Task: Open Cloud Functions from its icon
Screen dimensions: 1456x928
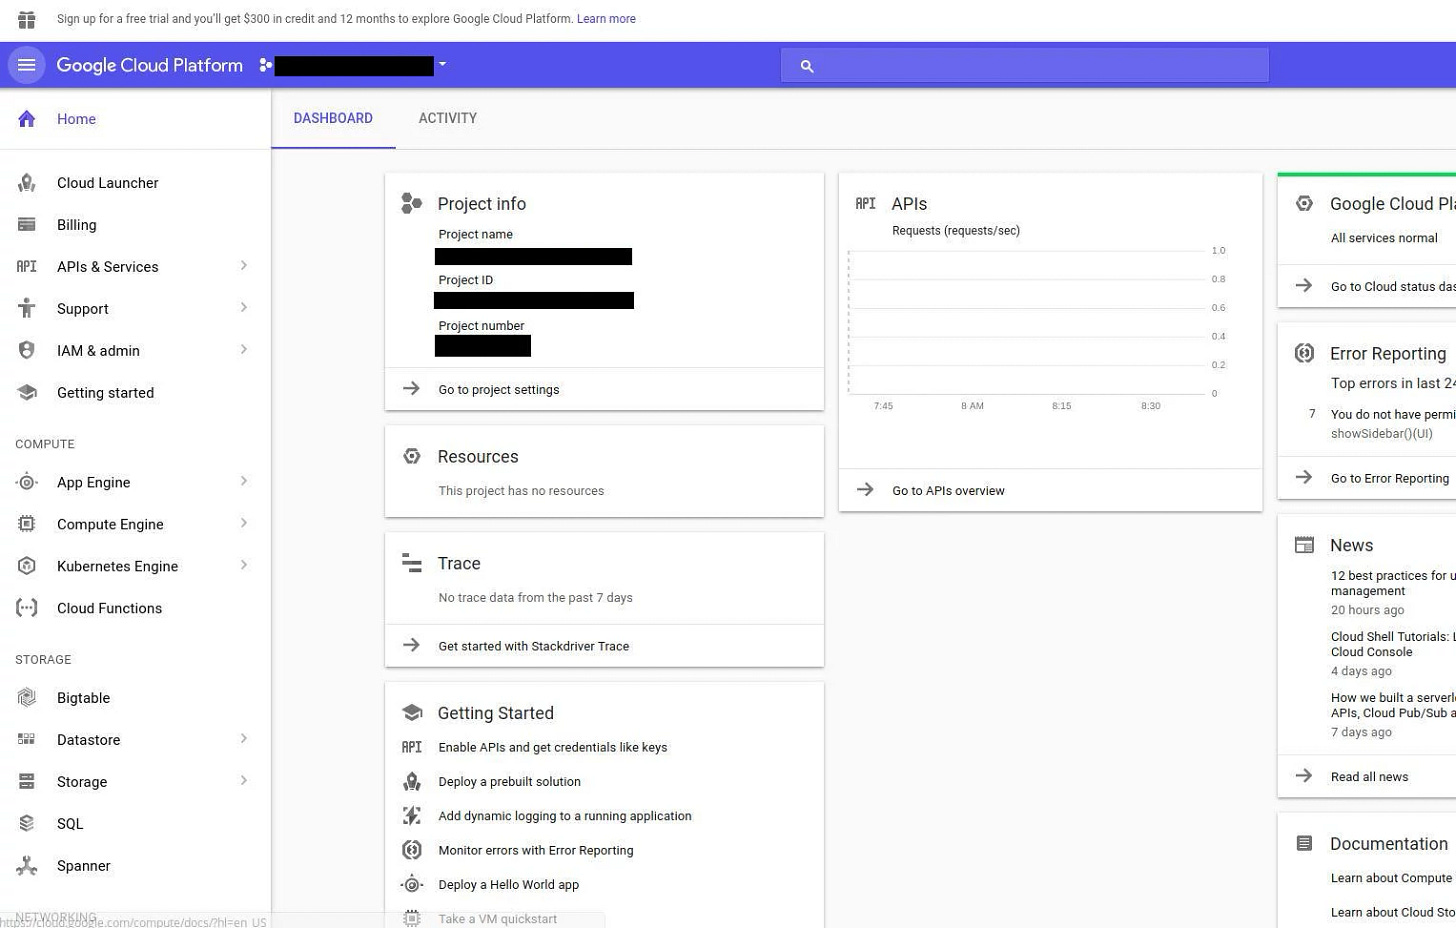Action: point(26,608)
